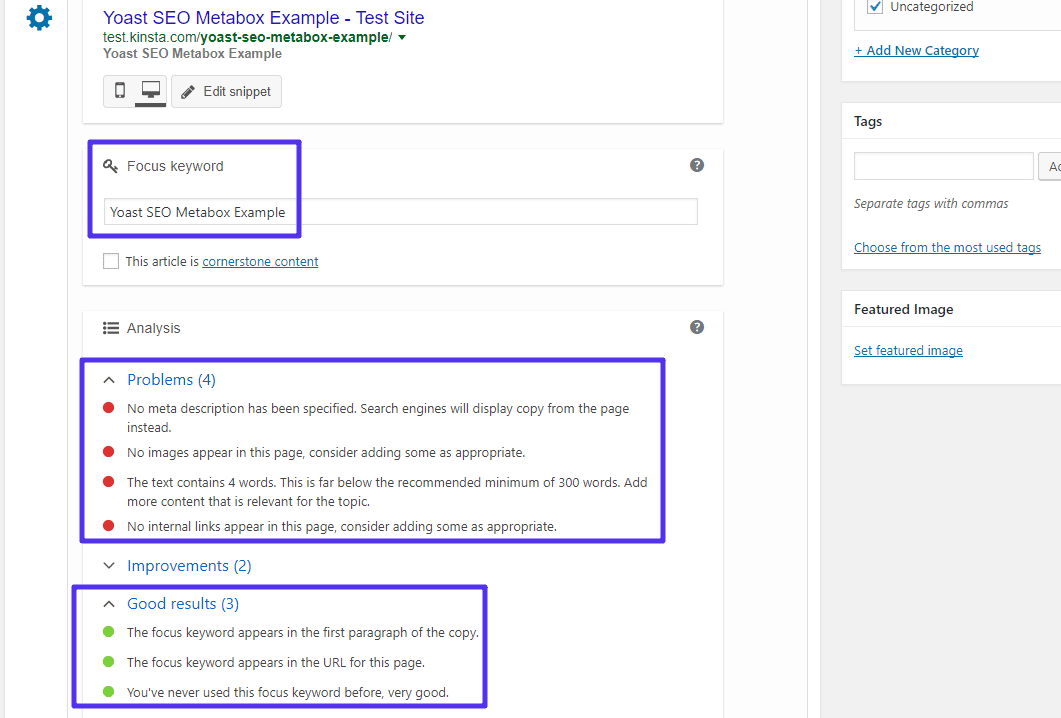The image size is (1061, 718).
Task: Click the grey snippet description text
Action: (192, 53)
